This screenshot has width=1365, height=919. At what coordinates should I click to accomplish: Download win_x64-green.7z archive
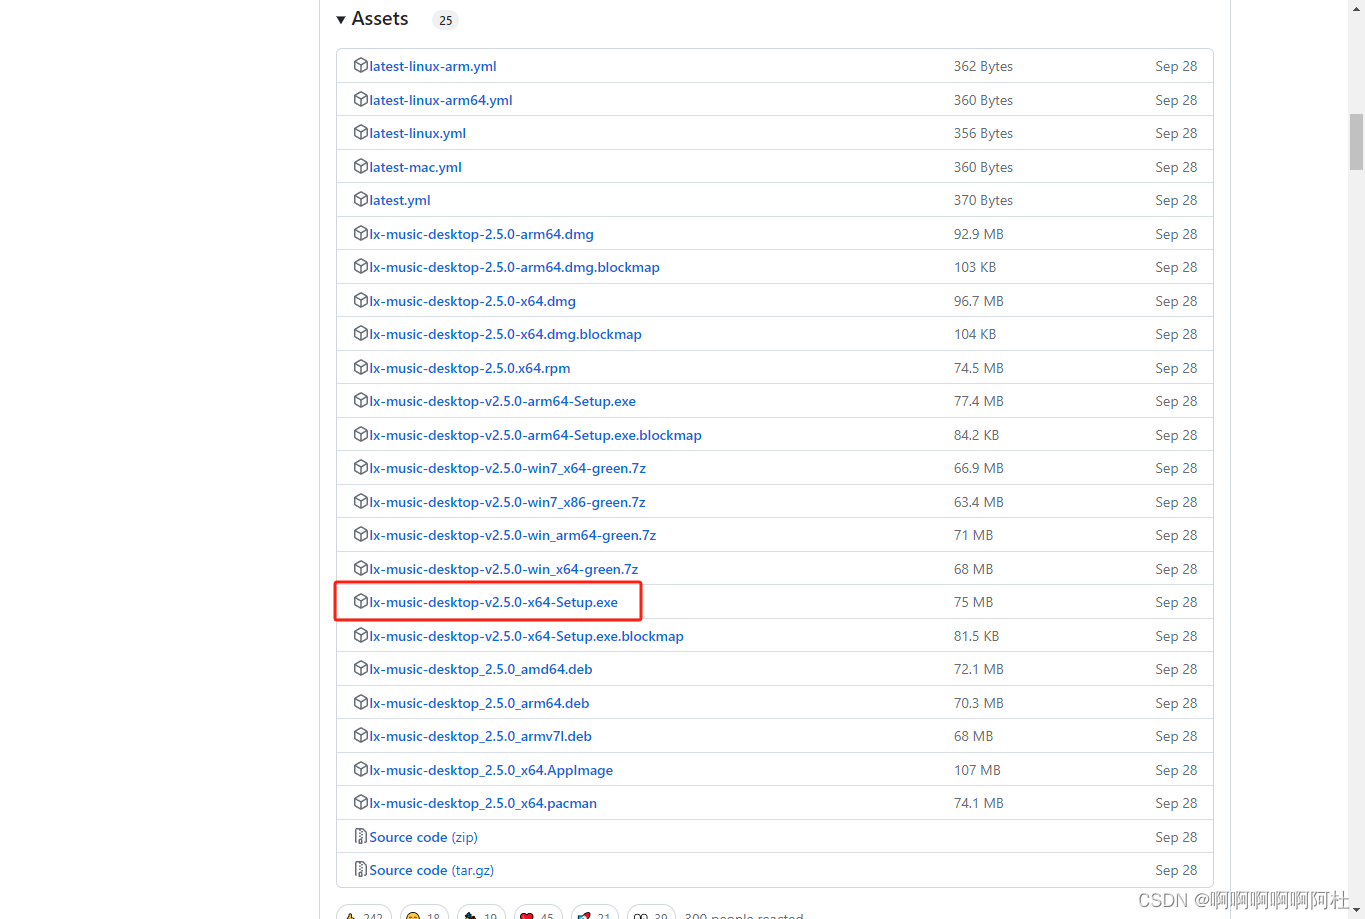(x=504, y=569)
